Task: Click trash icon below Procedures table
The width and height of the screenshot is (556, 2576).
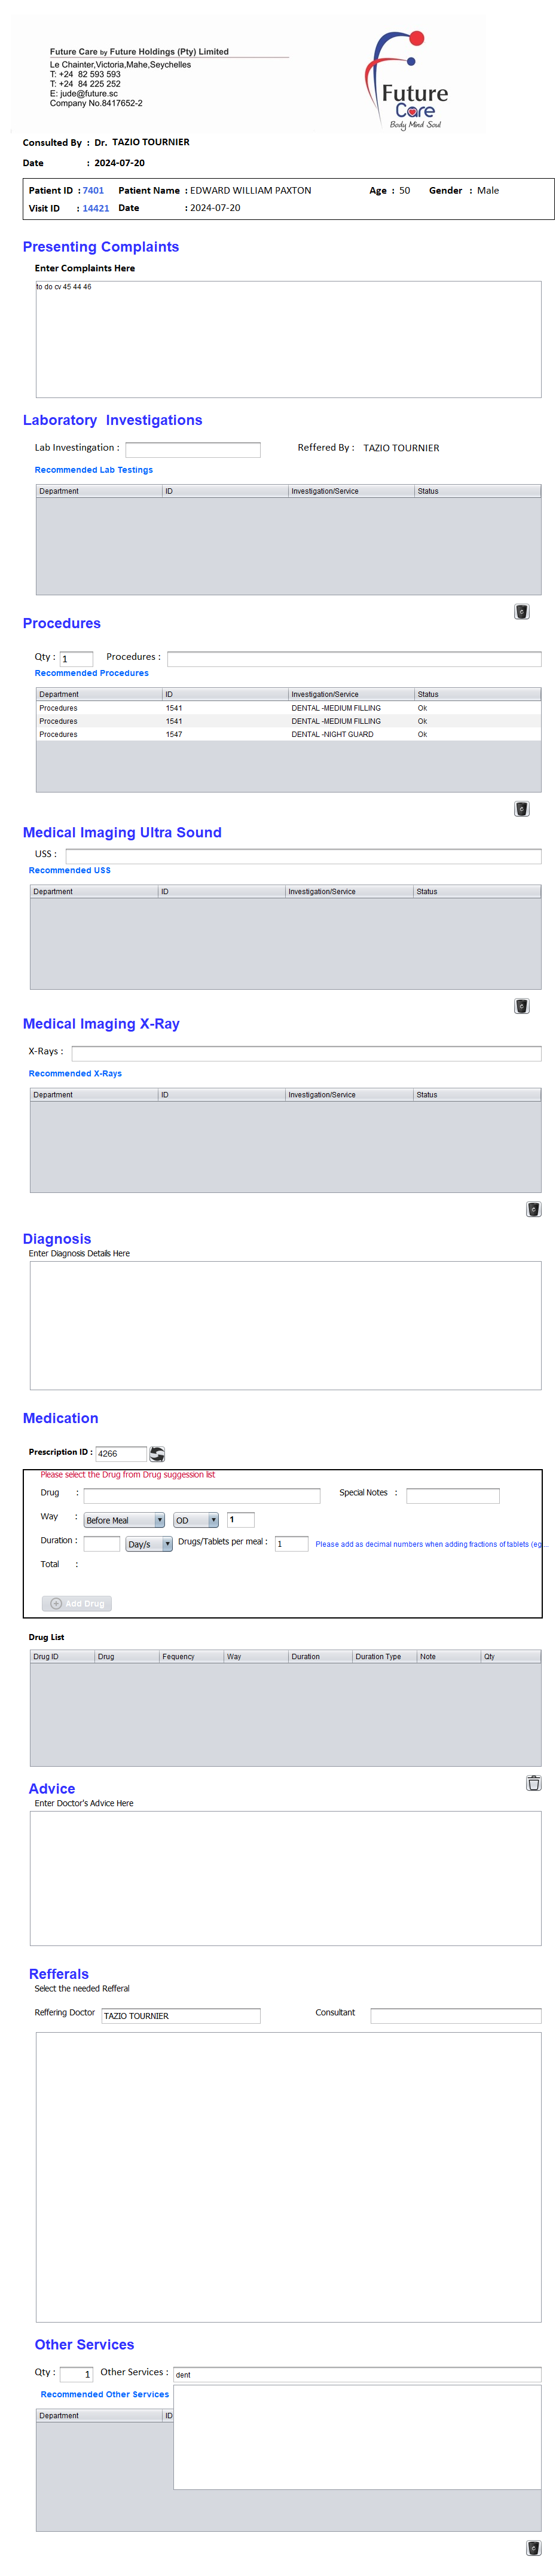Action: [x=521, y=809]
